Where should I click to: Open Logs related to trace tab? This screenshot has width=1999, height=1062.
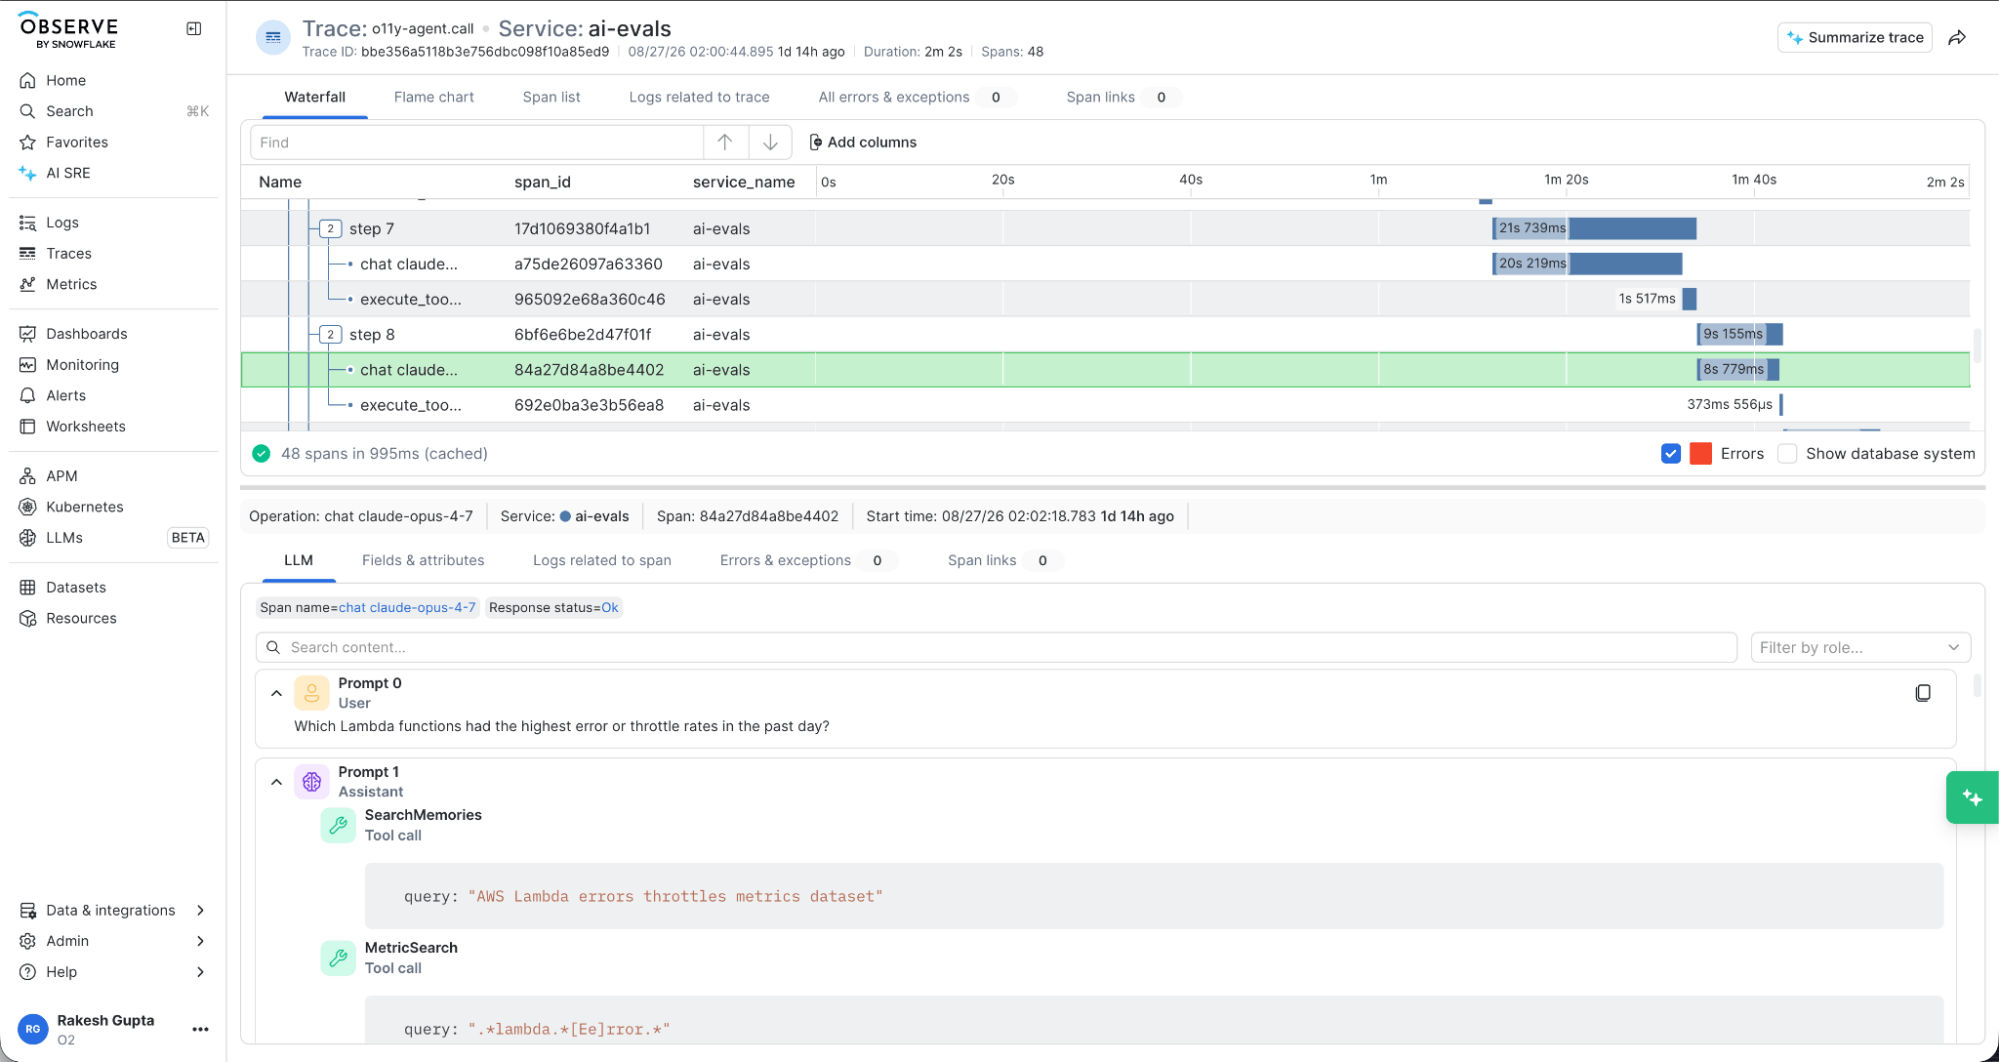click(x=699, y=97)
